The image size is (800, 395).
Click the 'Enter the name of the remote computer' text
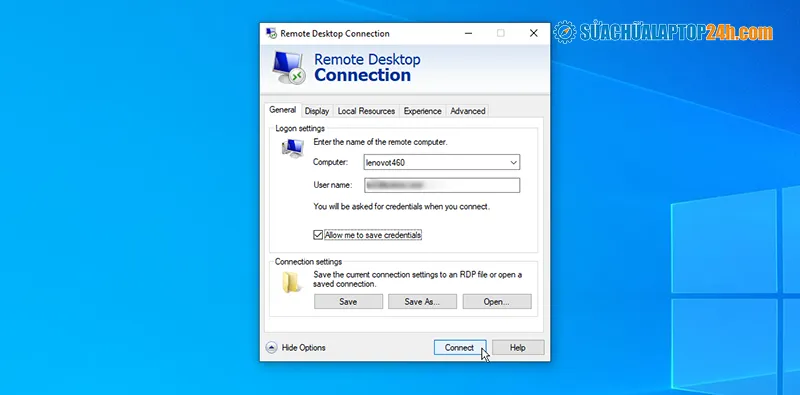380,142
